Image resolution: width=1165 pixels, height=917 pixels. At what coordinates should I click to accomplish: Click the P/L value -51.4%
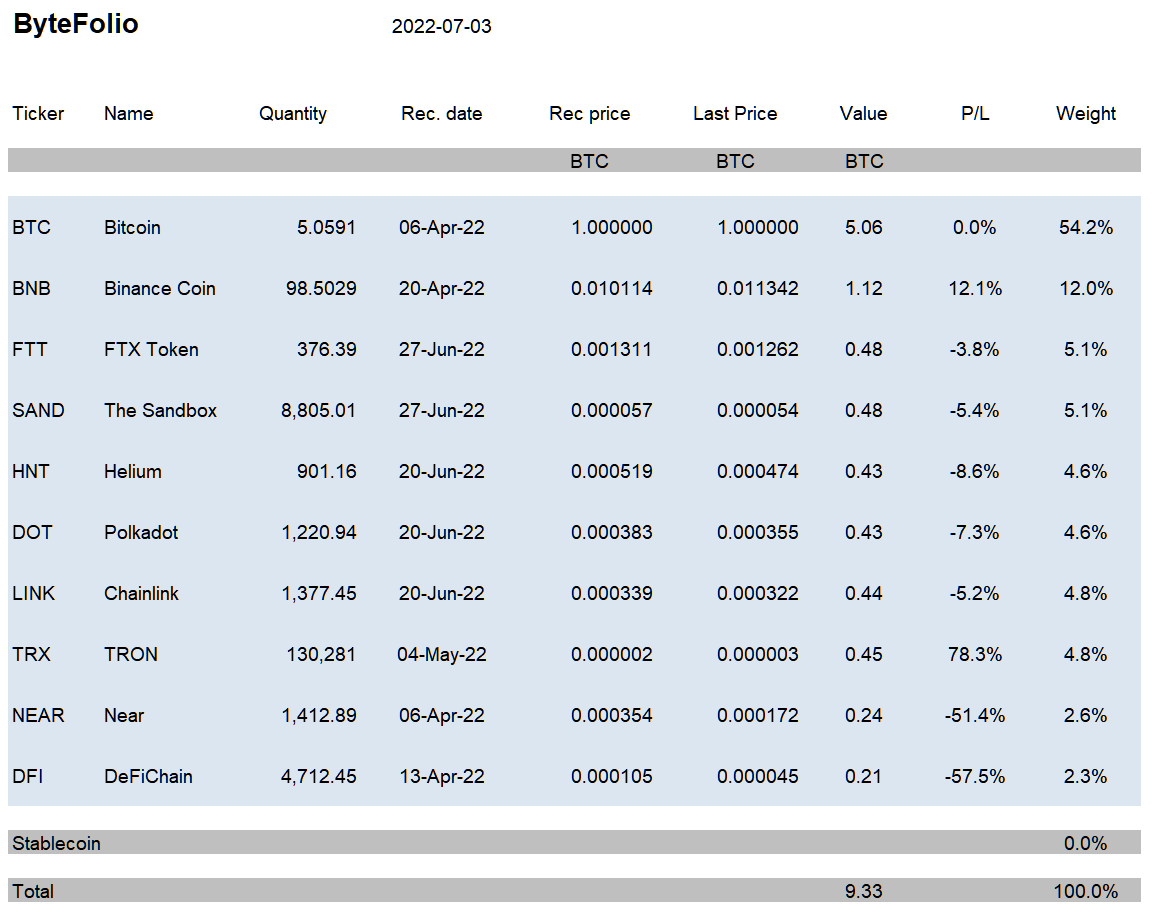[x=975, y=715]
